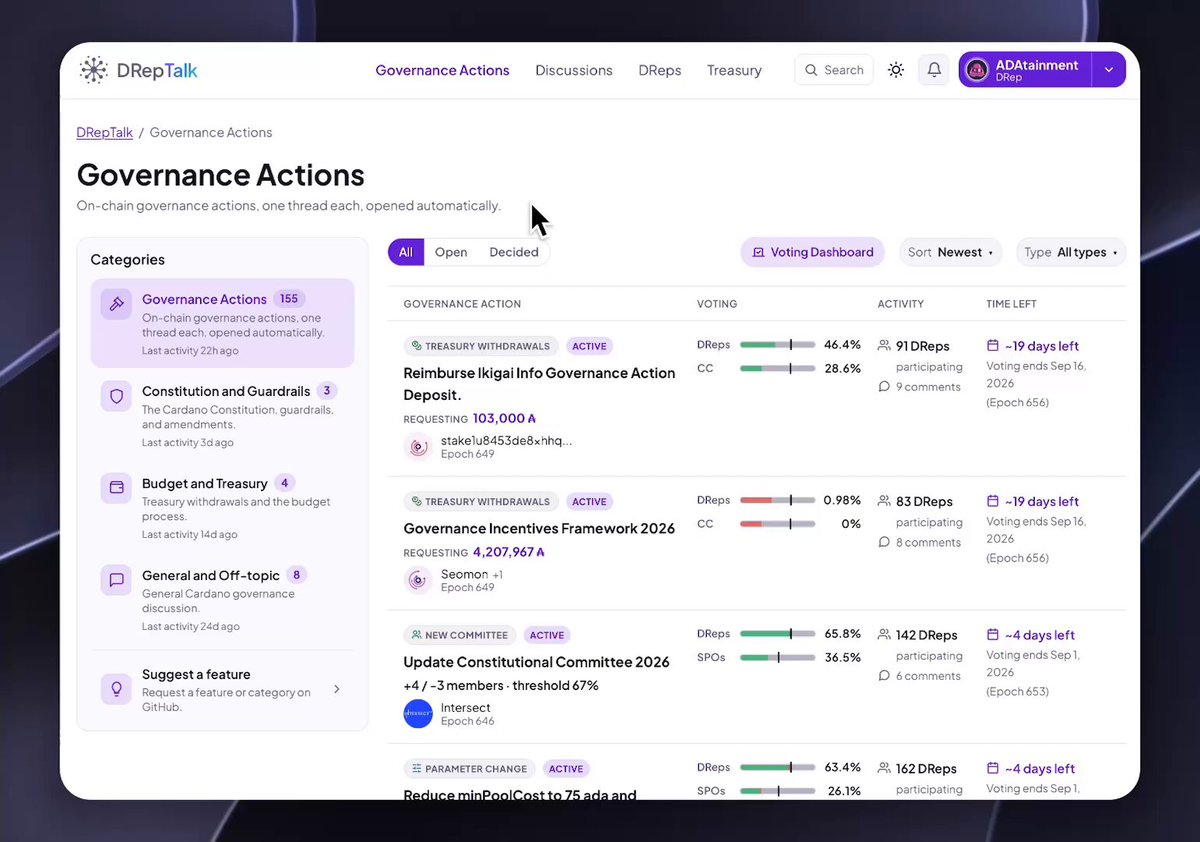
Task: Go to the DReps nav item
Action: [x=660, y=70]
